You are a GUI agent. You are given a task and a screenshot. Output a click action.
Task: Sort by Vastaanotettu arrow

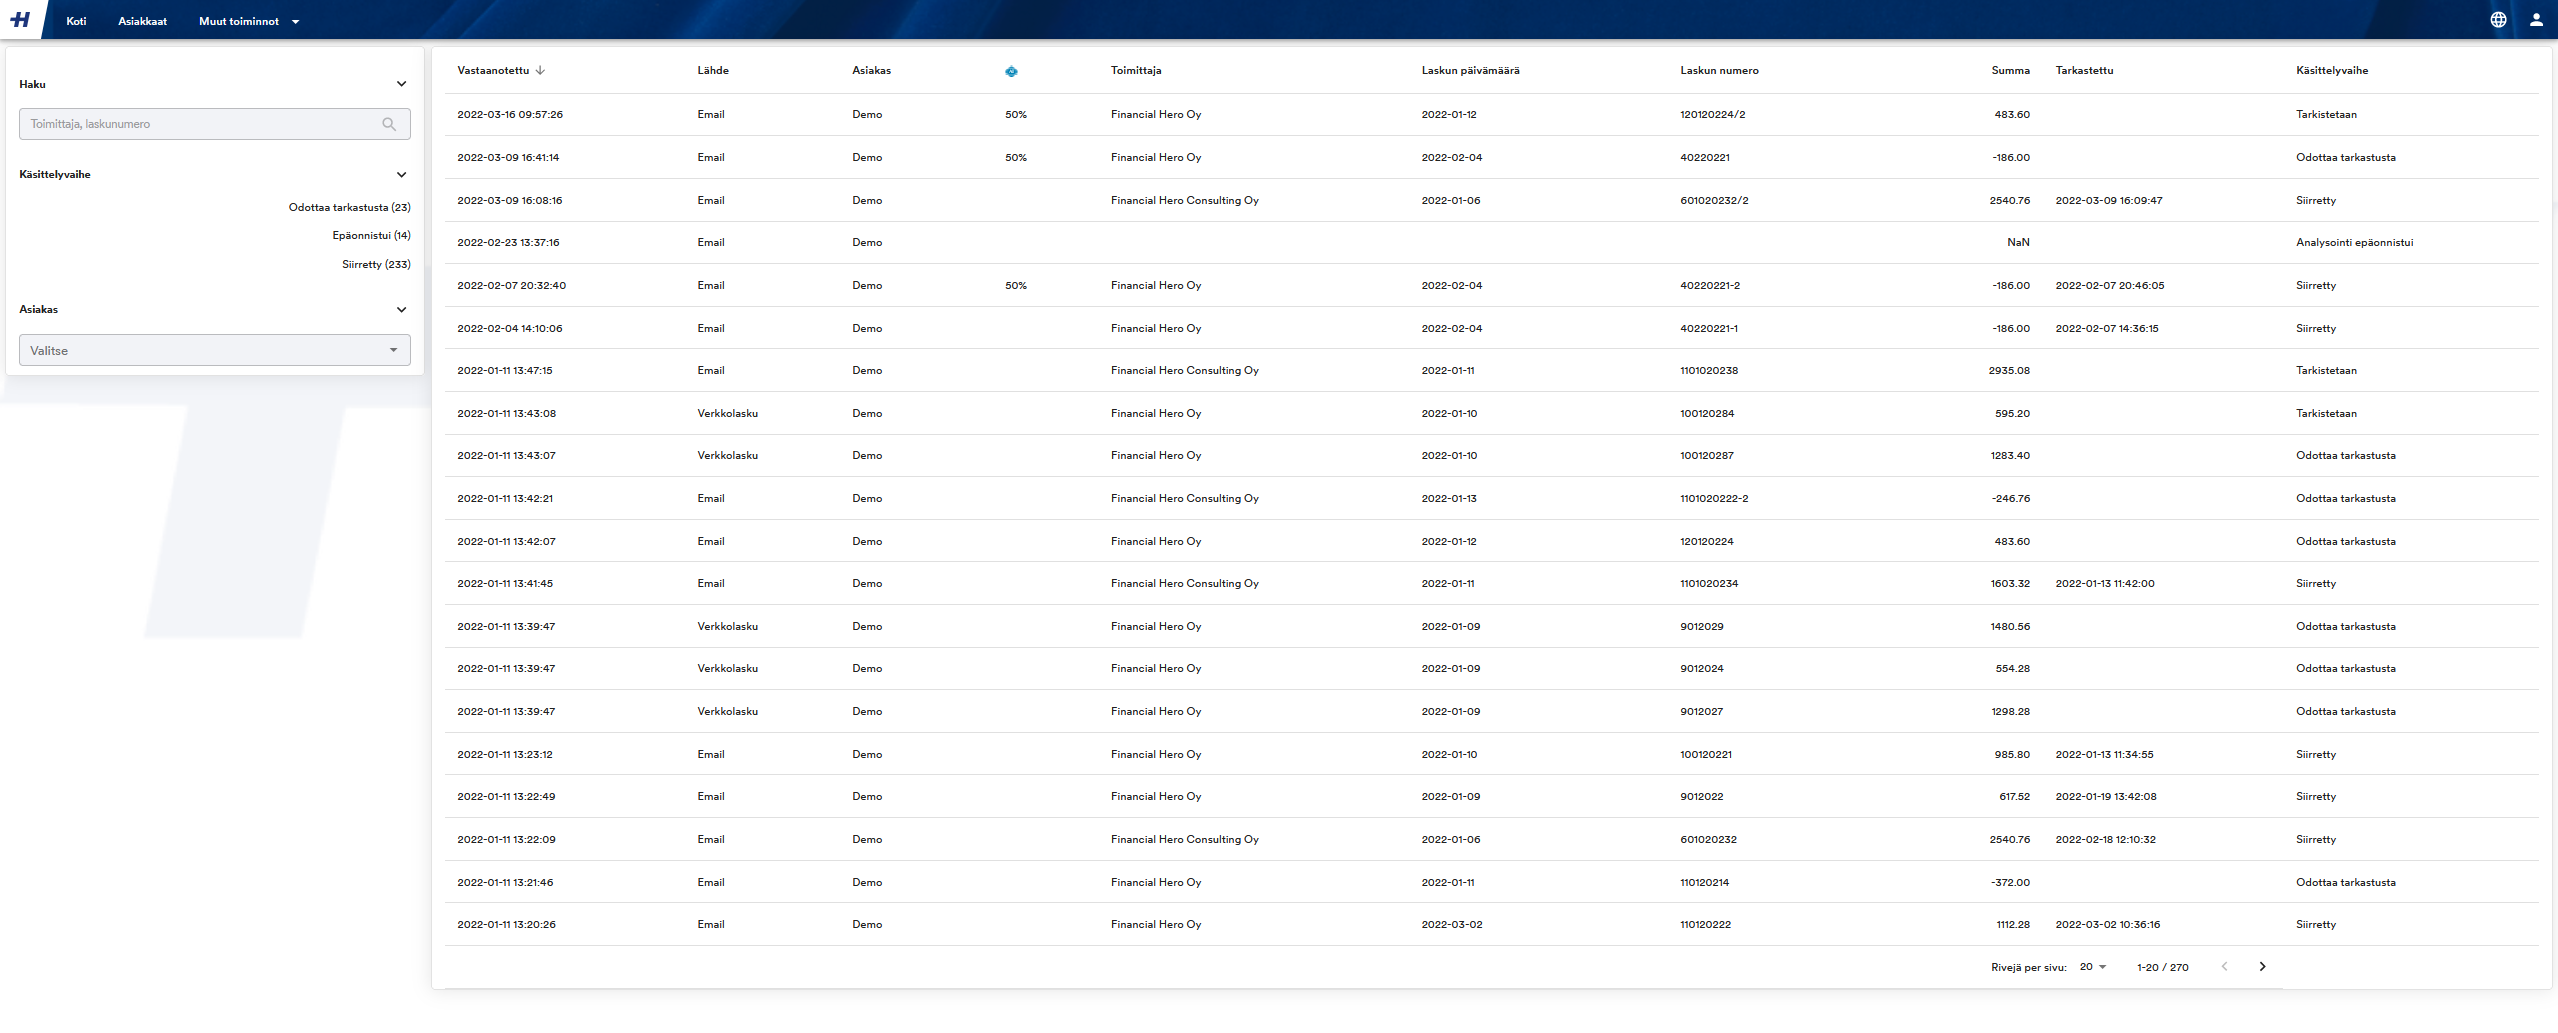point(540,71)
